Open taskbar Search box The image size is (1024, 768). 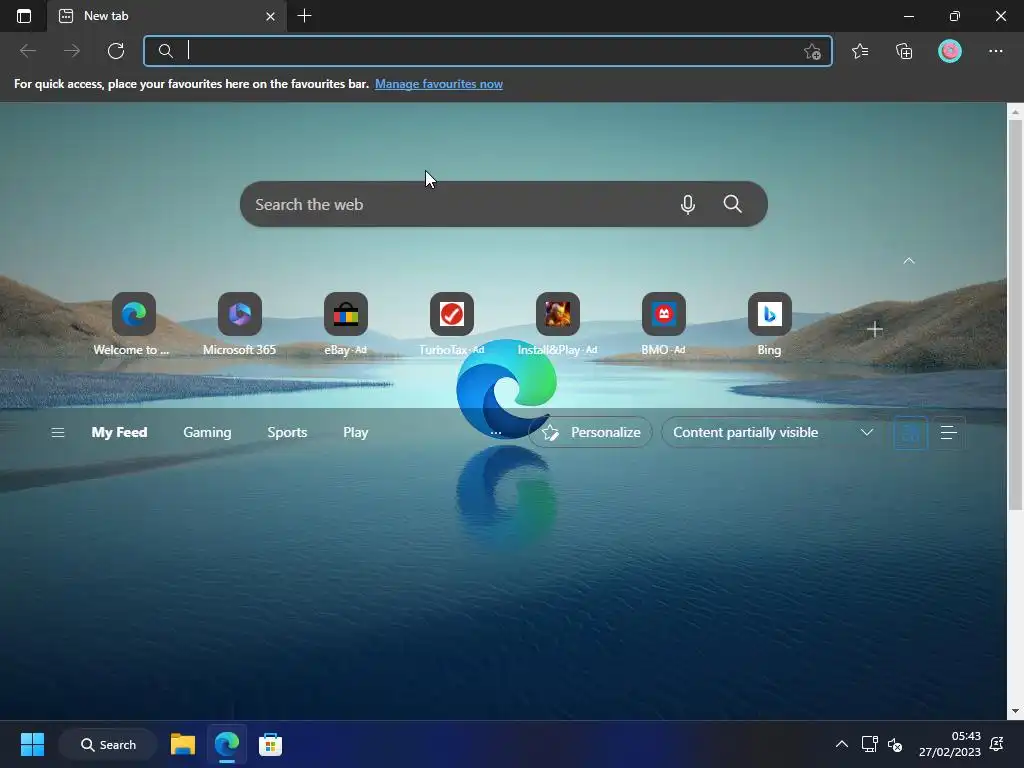coord(108,744)
